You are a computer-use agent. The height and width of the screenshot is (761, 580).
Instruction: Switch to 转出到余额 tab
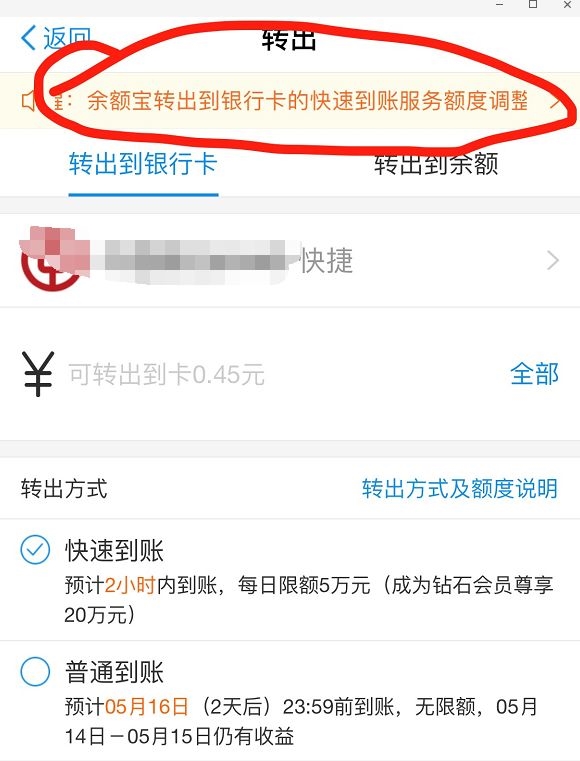pos(436,164)
